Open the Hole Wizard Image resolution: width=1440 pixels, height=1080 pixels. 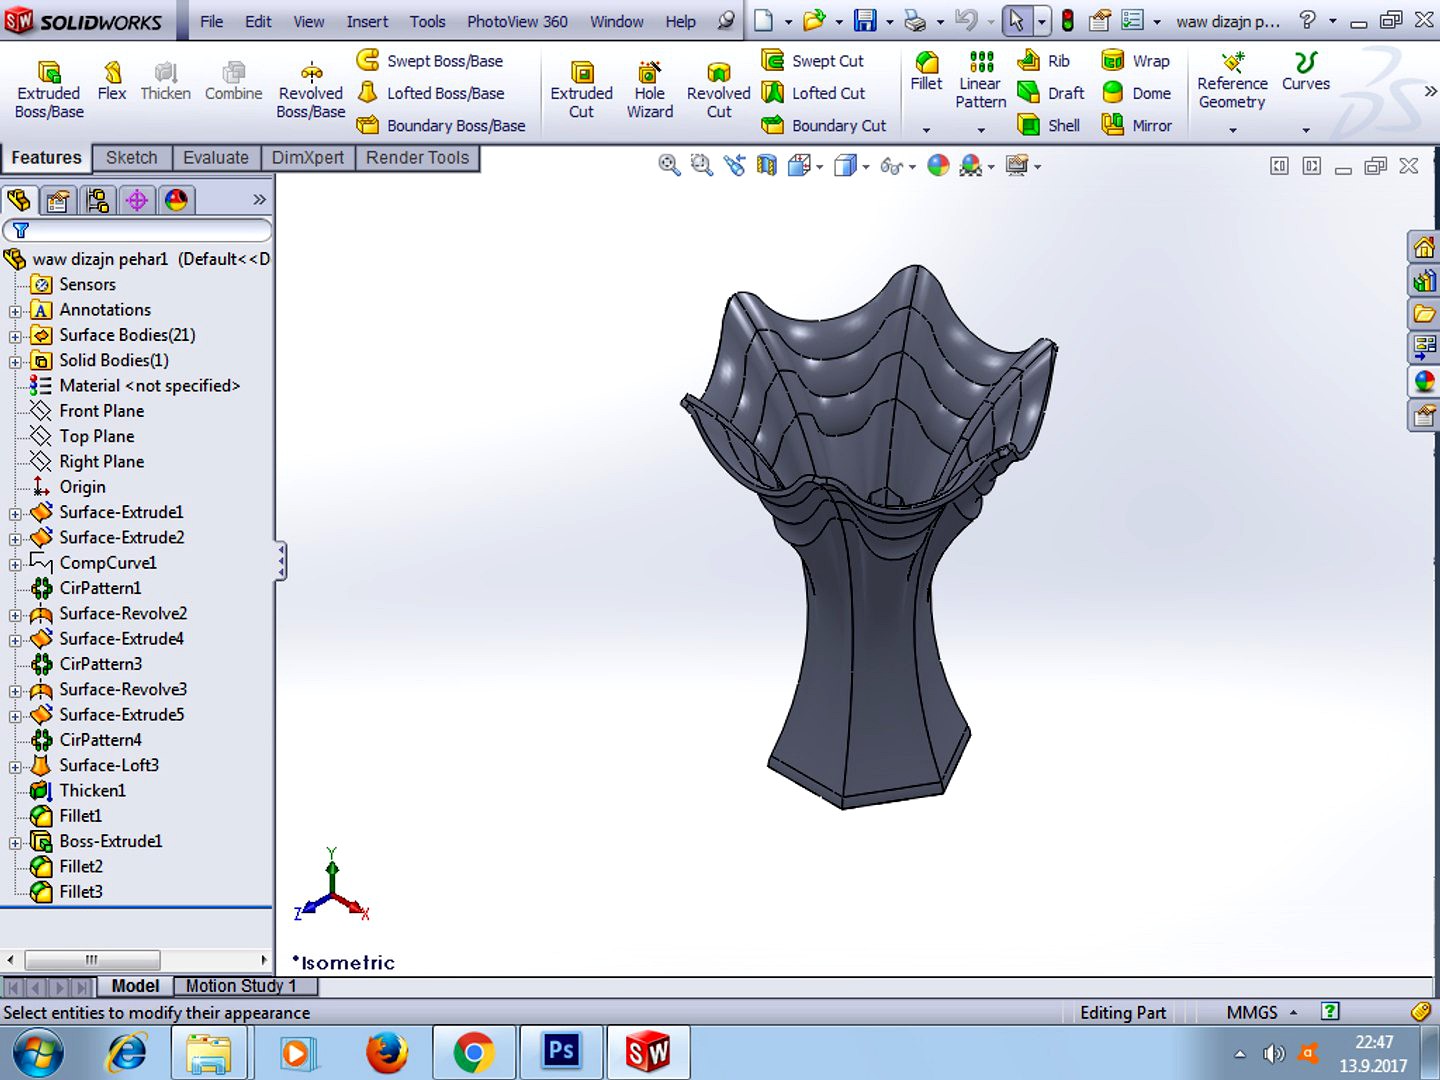650,89
